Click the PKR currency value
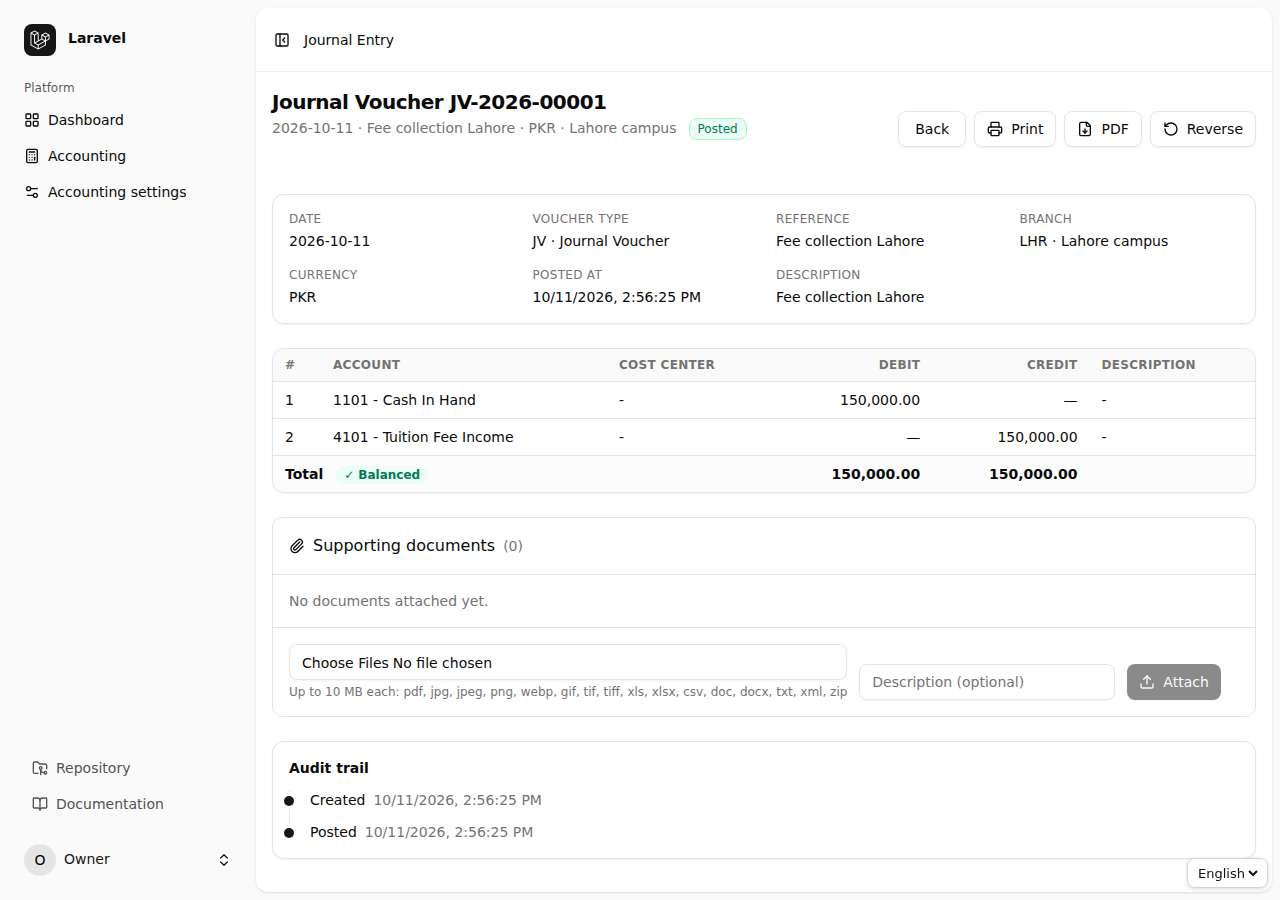 pyautogui.click(x=303, y=297)
